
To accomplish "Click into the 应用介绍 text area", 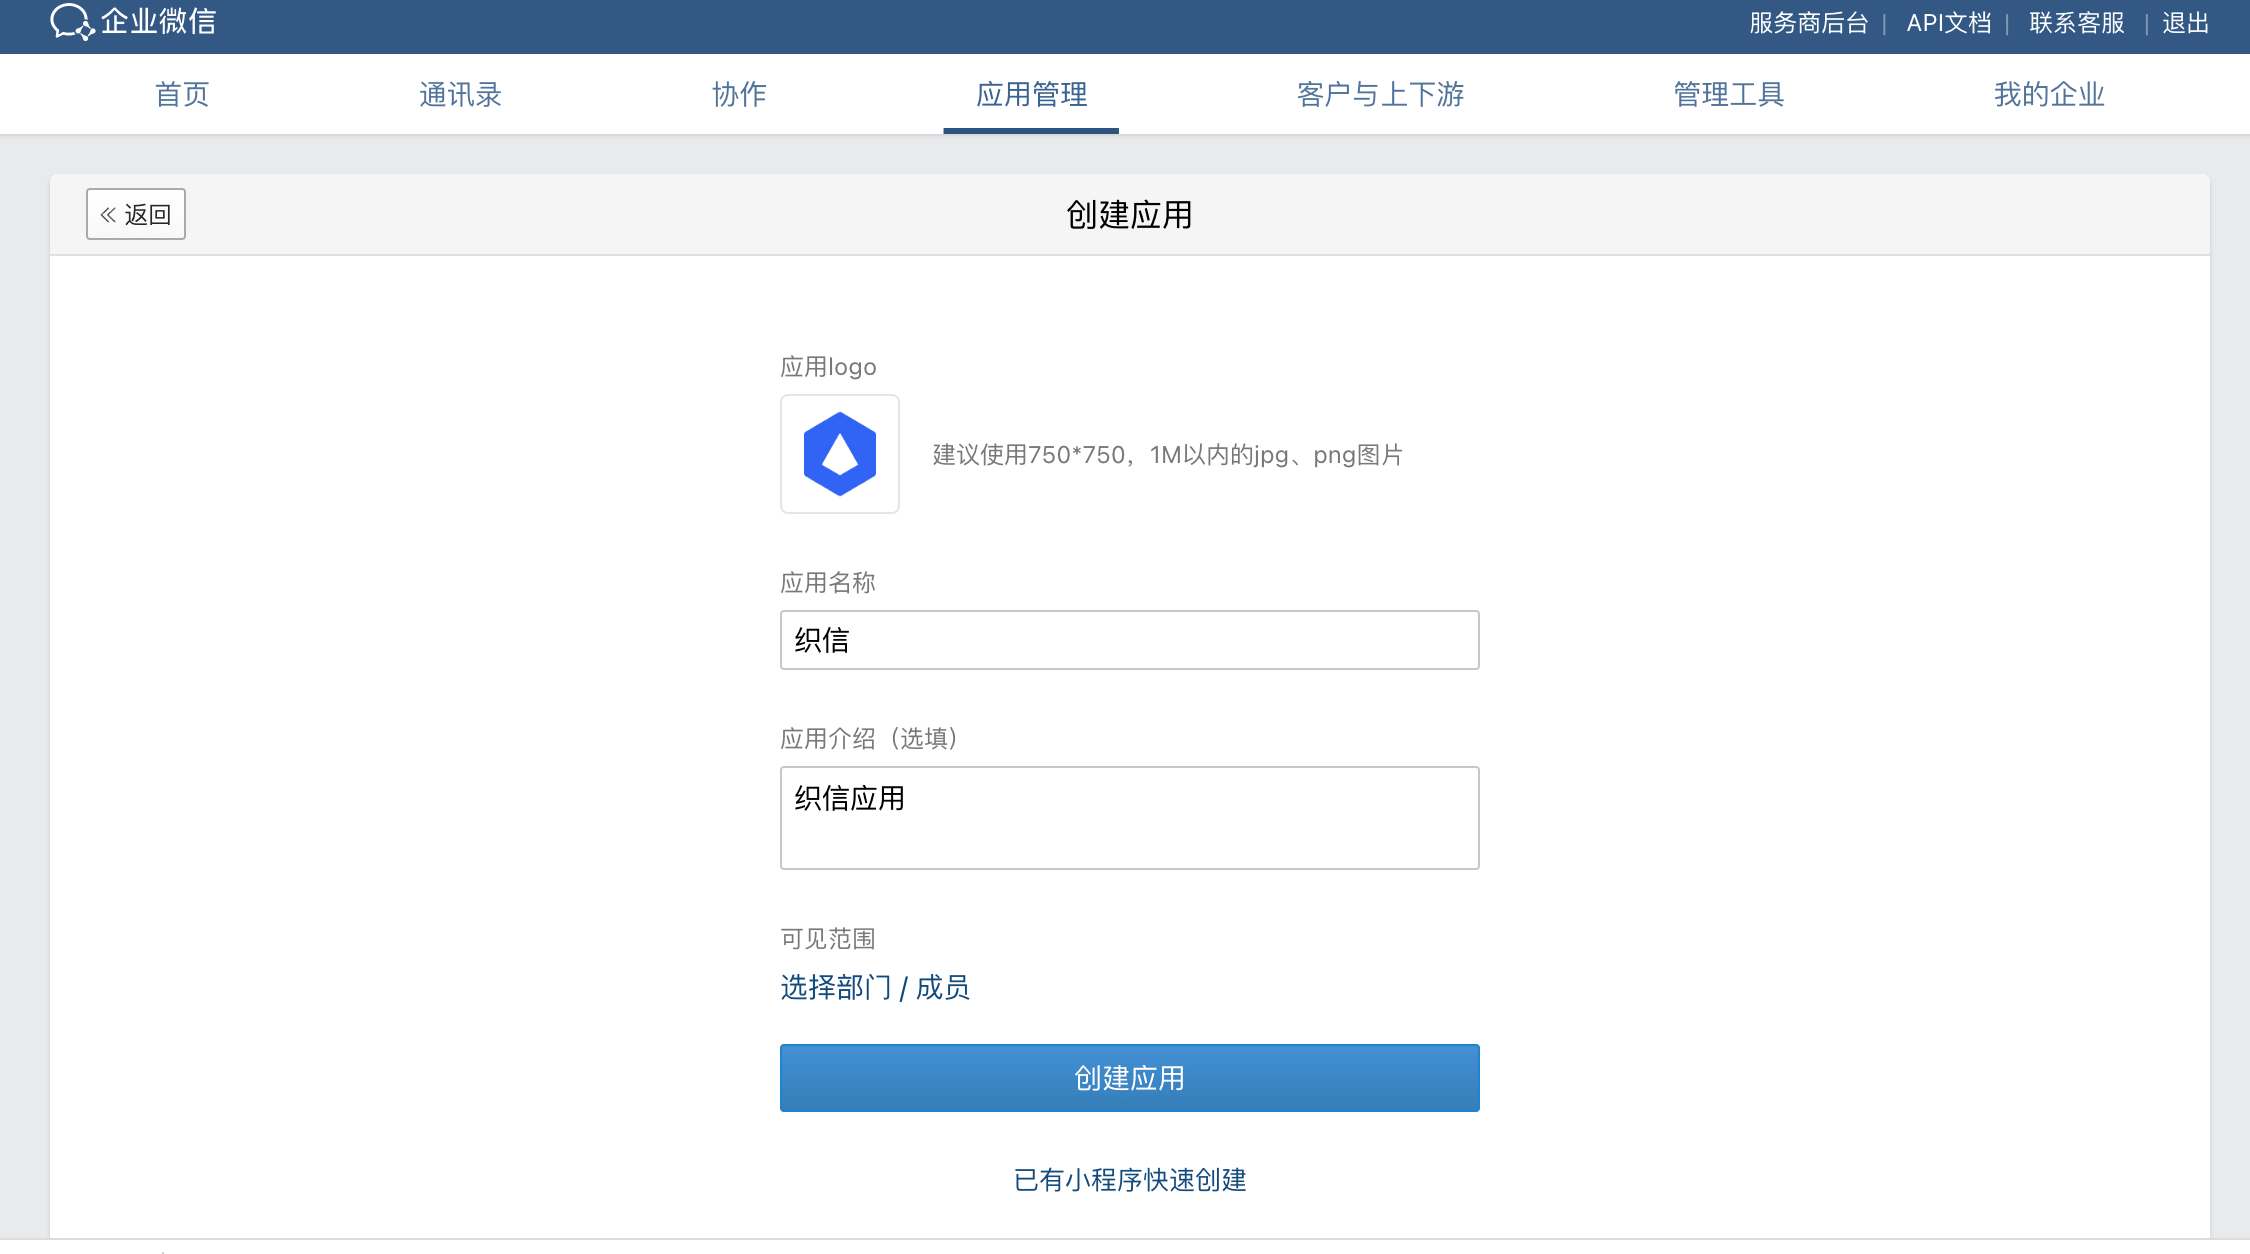I will pos(1129,818).
